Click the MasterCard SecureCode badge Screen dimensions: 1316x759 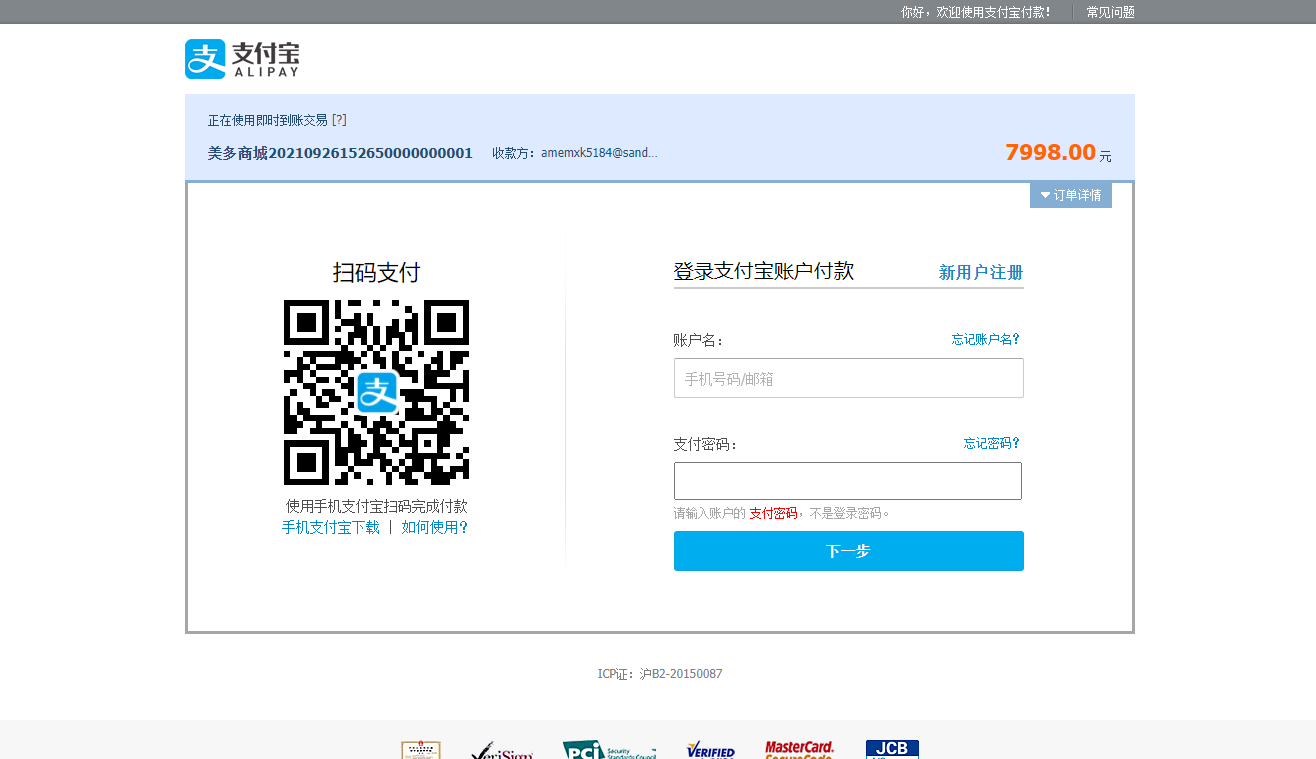(x=798, y=750)
